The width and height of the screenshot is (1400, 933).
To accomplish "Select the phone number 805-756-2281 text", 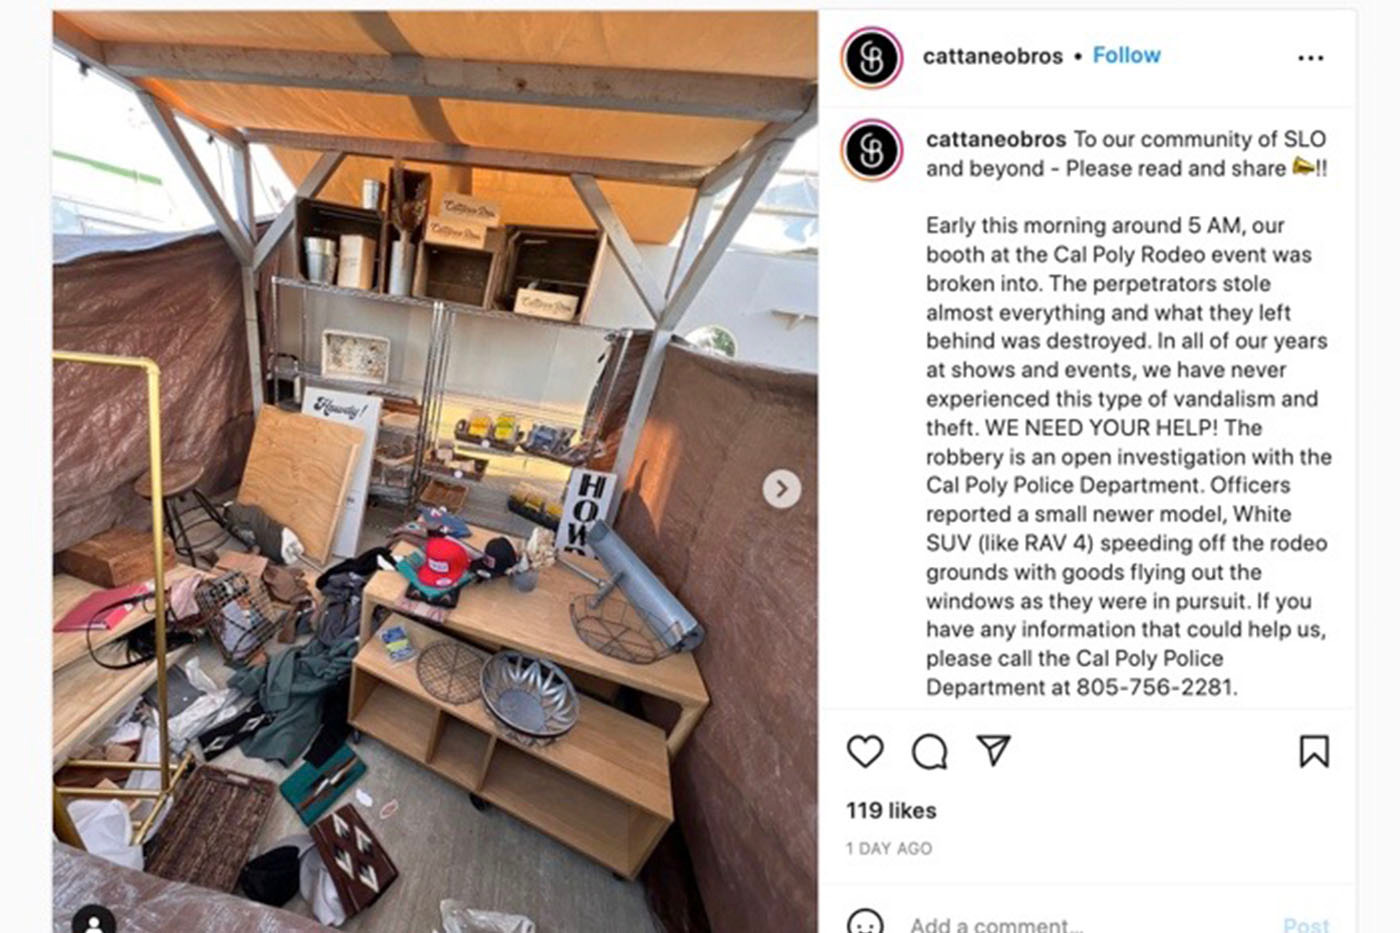I will [x=1155, y=687].
